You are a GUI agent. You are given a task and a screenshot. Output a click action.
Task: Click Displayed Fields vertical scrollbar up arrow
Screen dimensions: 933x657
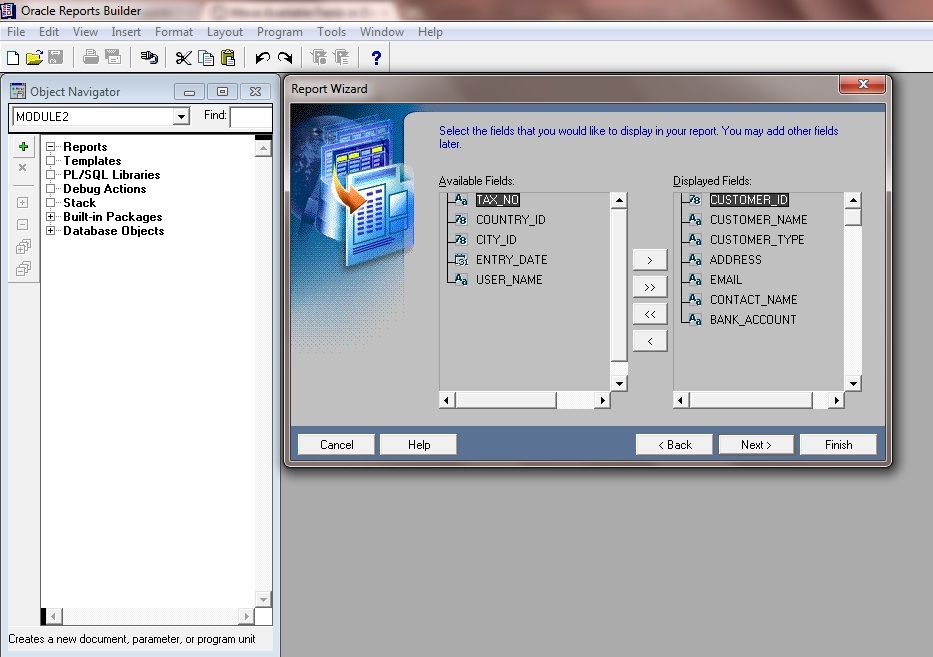853,200
